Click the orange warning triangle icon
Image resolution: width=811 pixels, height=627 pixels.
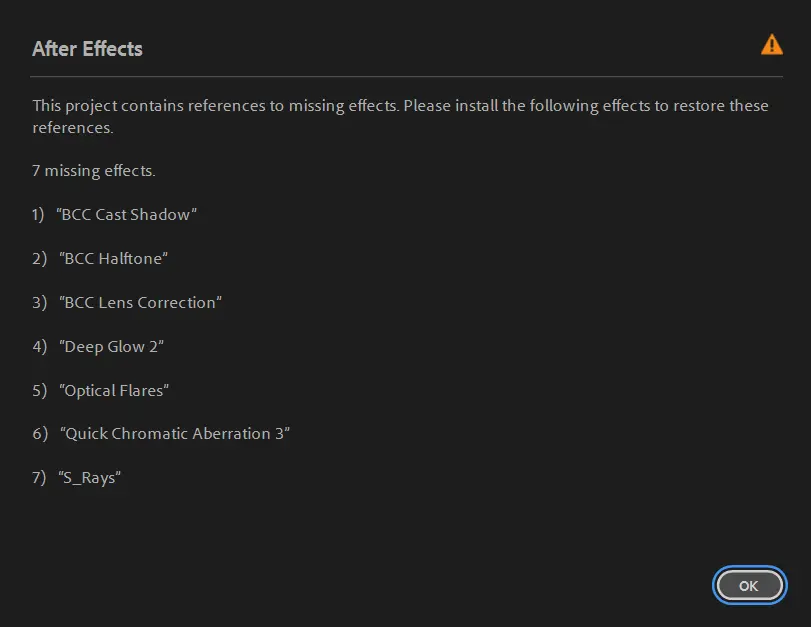(771, 44)
